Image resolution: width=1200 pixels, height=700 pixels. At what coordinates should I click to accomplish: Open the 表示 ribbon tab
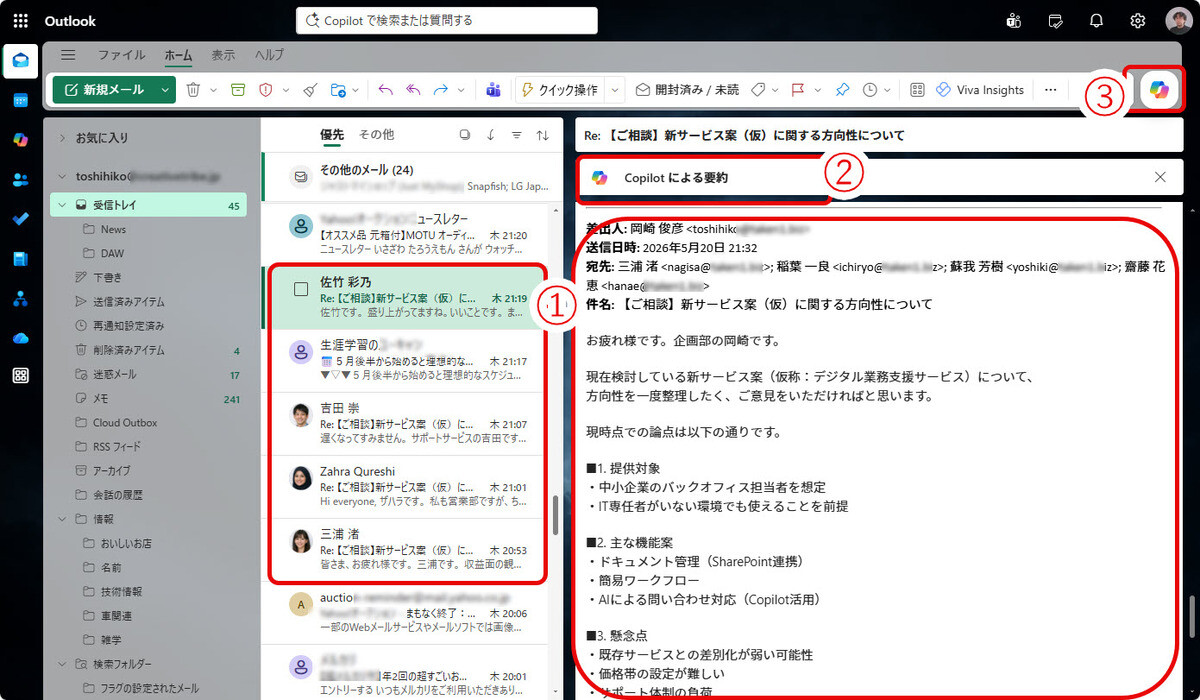[224, 55]
